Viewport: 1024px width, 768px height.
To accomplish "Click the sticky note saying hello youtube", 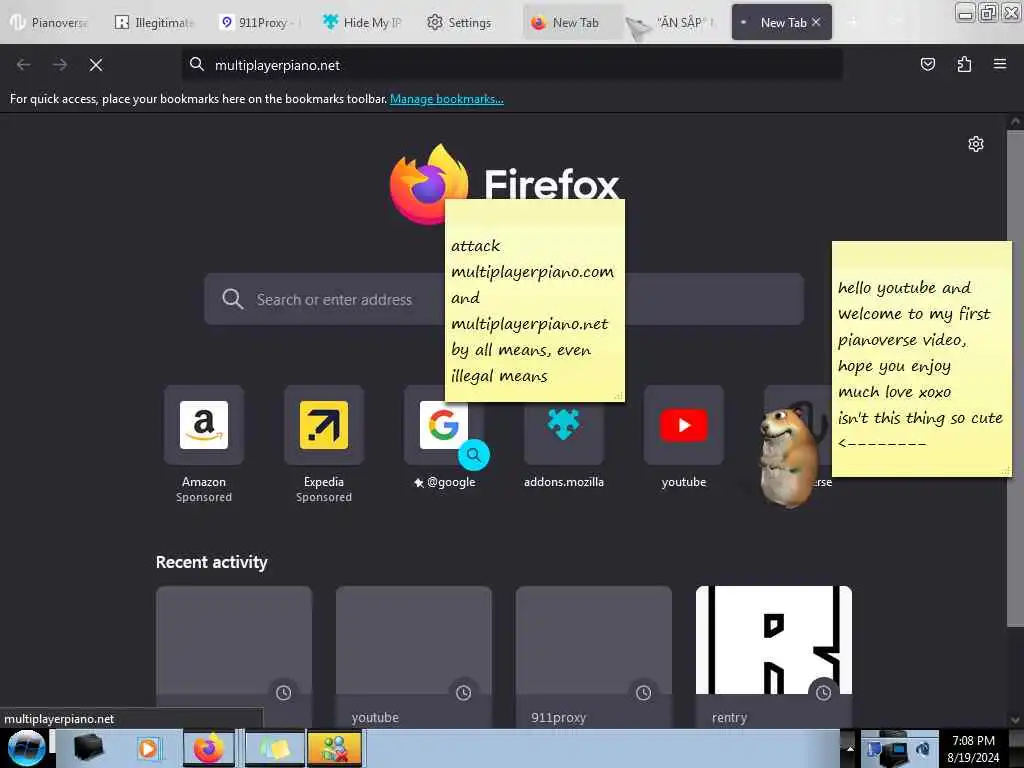I will pyautogui.click(x=921, y=359).
